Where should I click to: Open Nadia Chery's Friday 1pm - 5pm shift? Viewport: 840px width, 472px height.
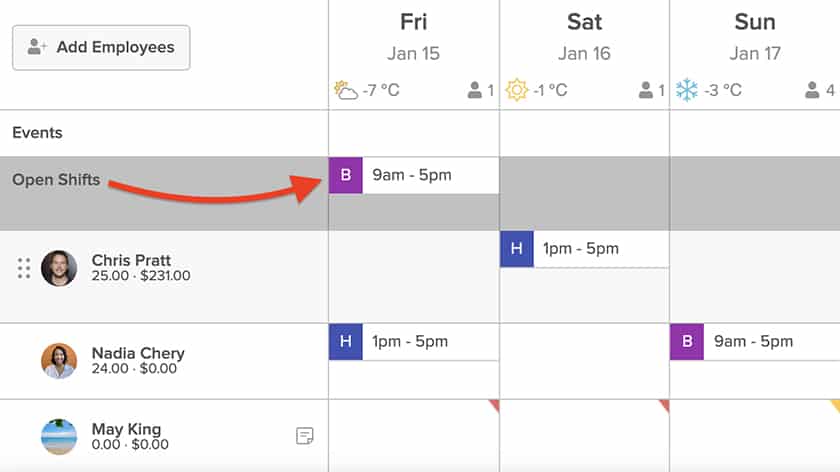[x=414, y=342]
